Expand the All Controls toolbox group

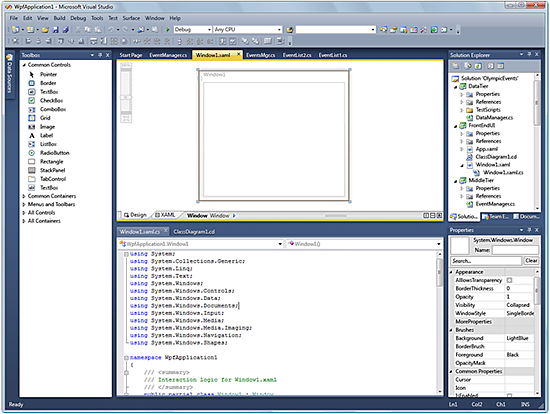tap(24, 213)
